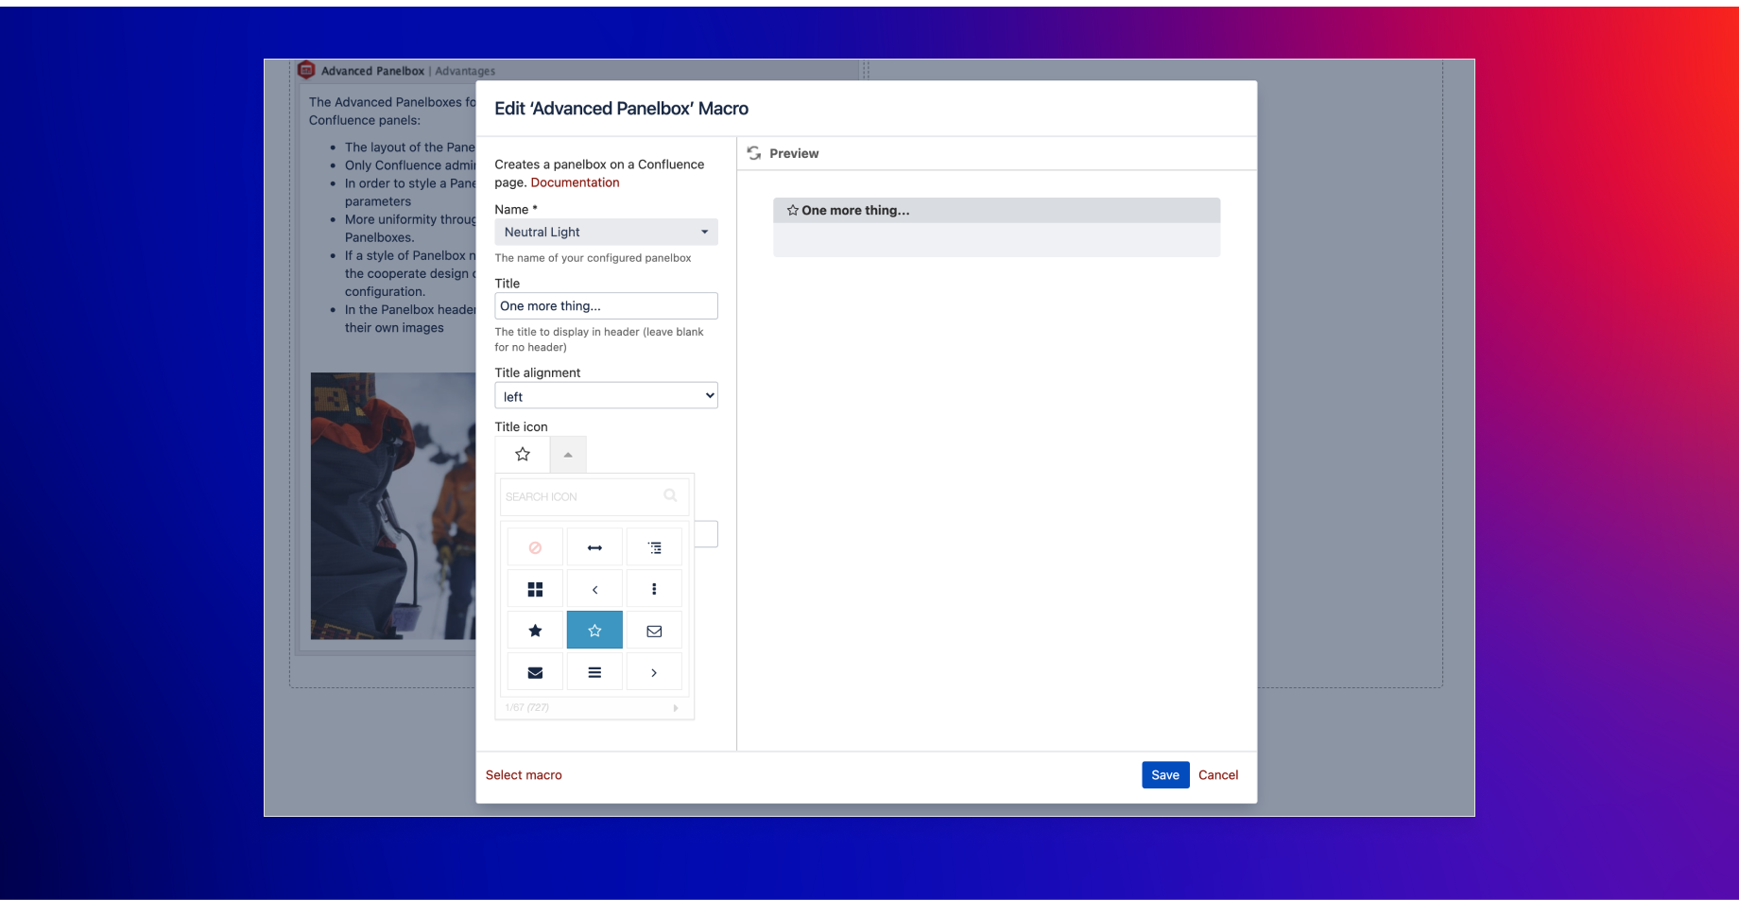Select the outlined envelope icon

(654, 630)
